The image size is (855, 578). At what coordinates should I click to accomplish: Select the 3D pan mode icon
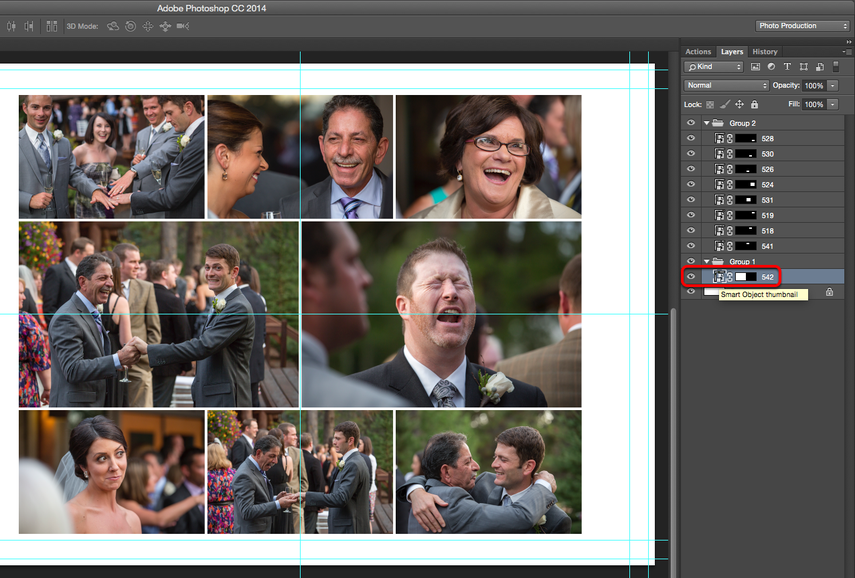(x=148, y=26)
